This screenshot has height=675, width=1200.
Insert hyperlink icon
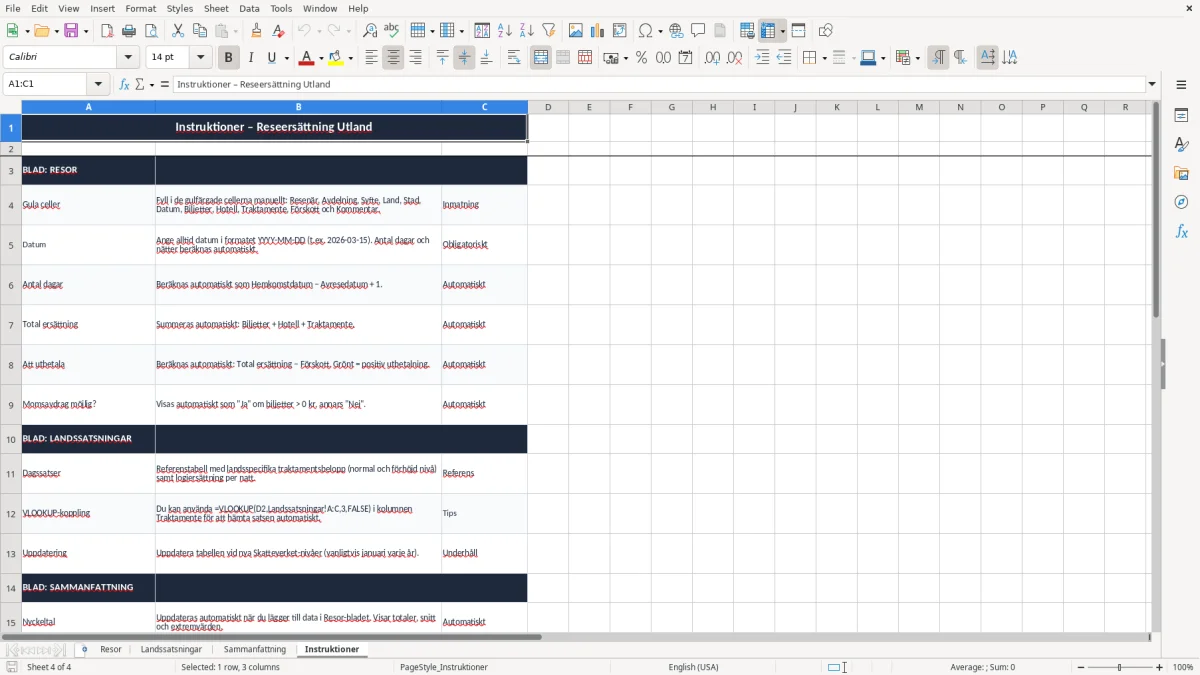pyautogui.click(x=677, y=31)
